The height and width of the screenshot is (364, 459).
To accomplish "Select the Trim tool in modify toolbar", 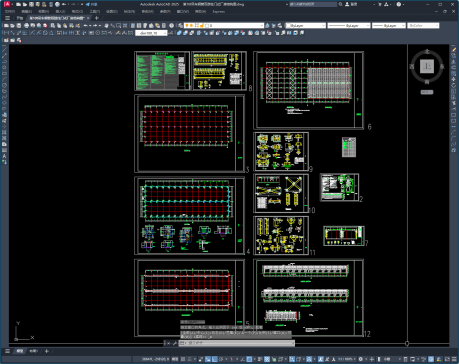I will click(454, 103).
